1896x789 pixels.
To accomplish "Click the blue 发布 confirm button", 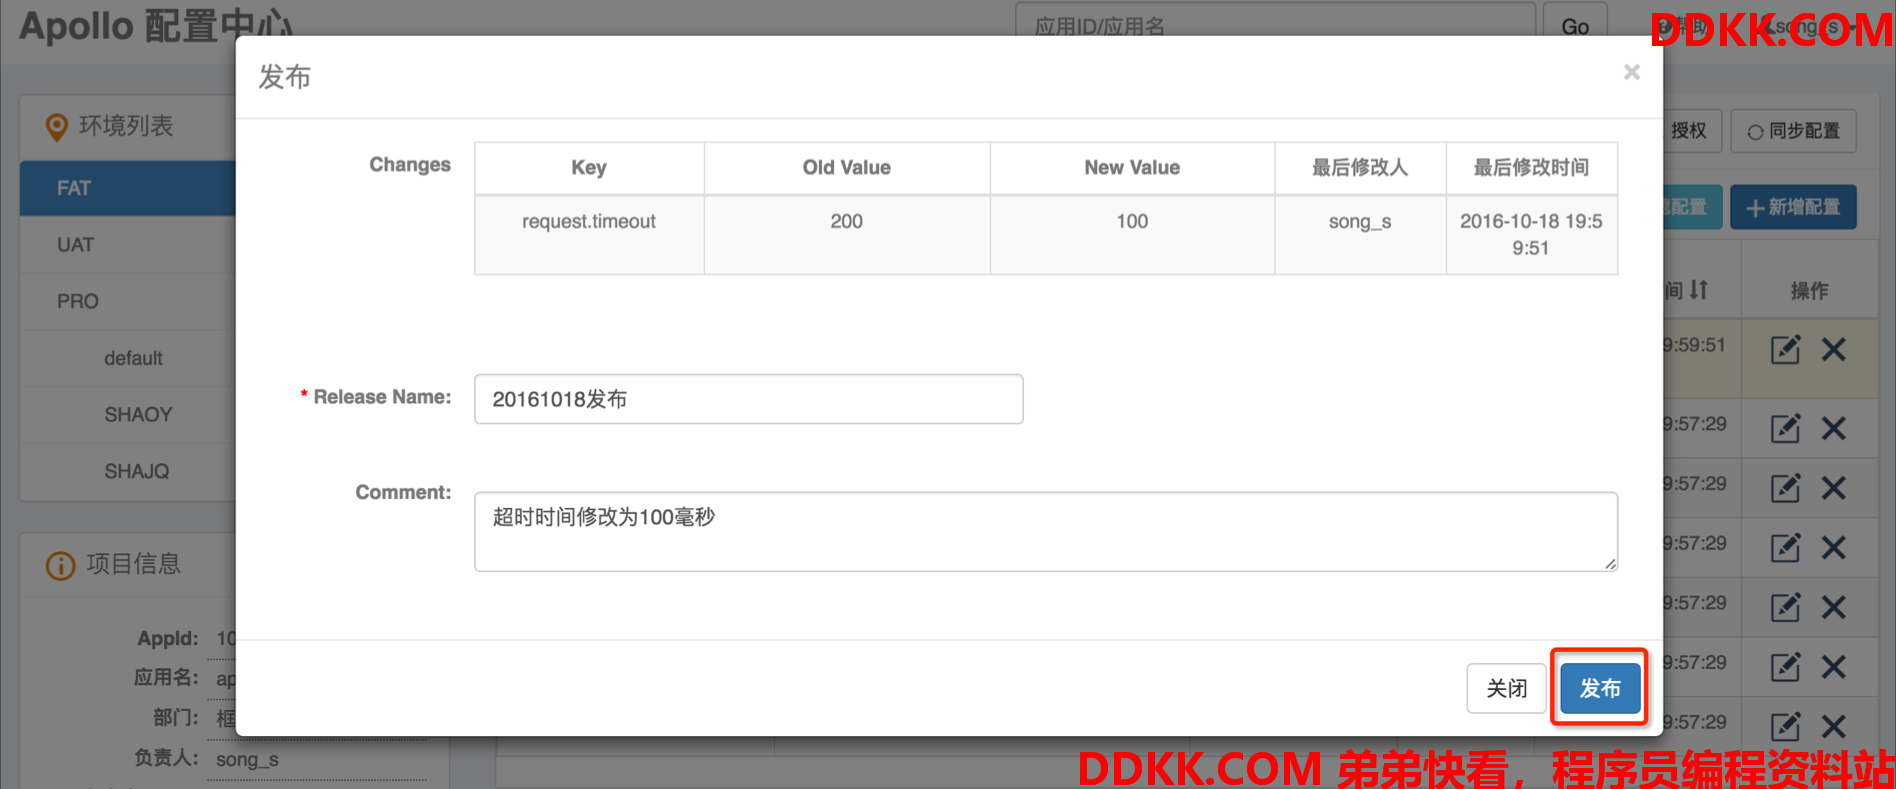I will coord(1600,688).
